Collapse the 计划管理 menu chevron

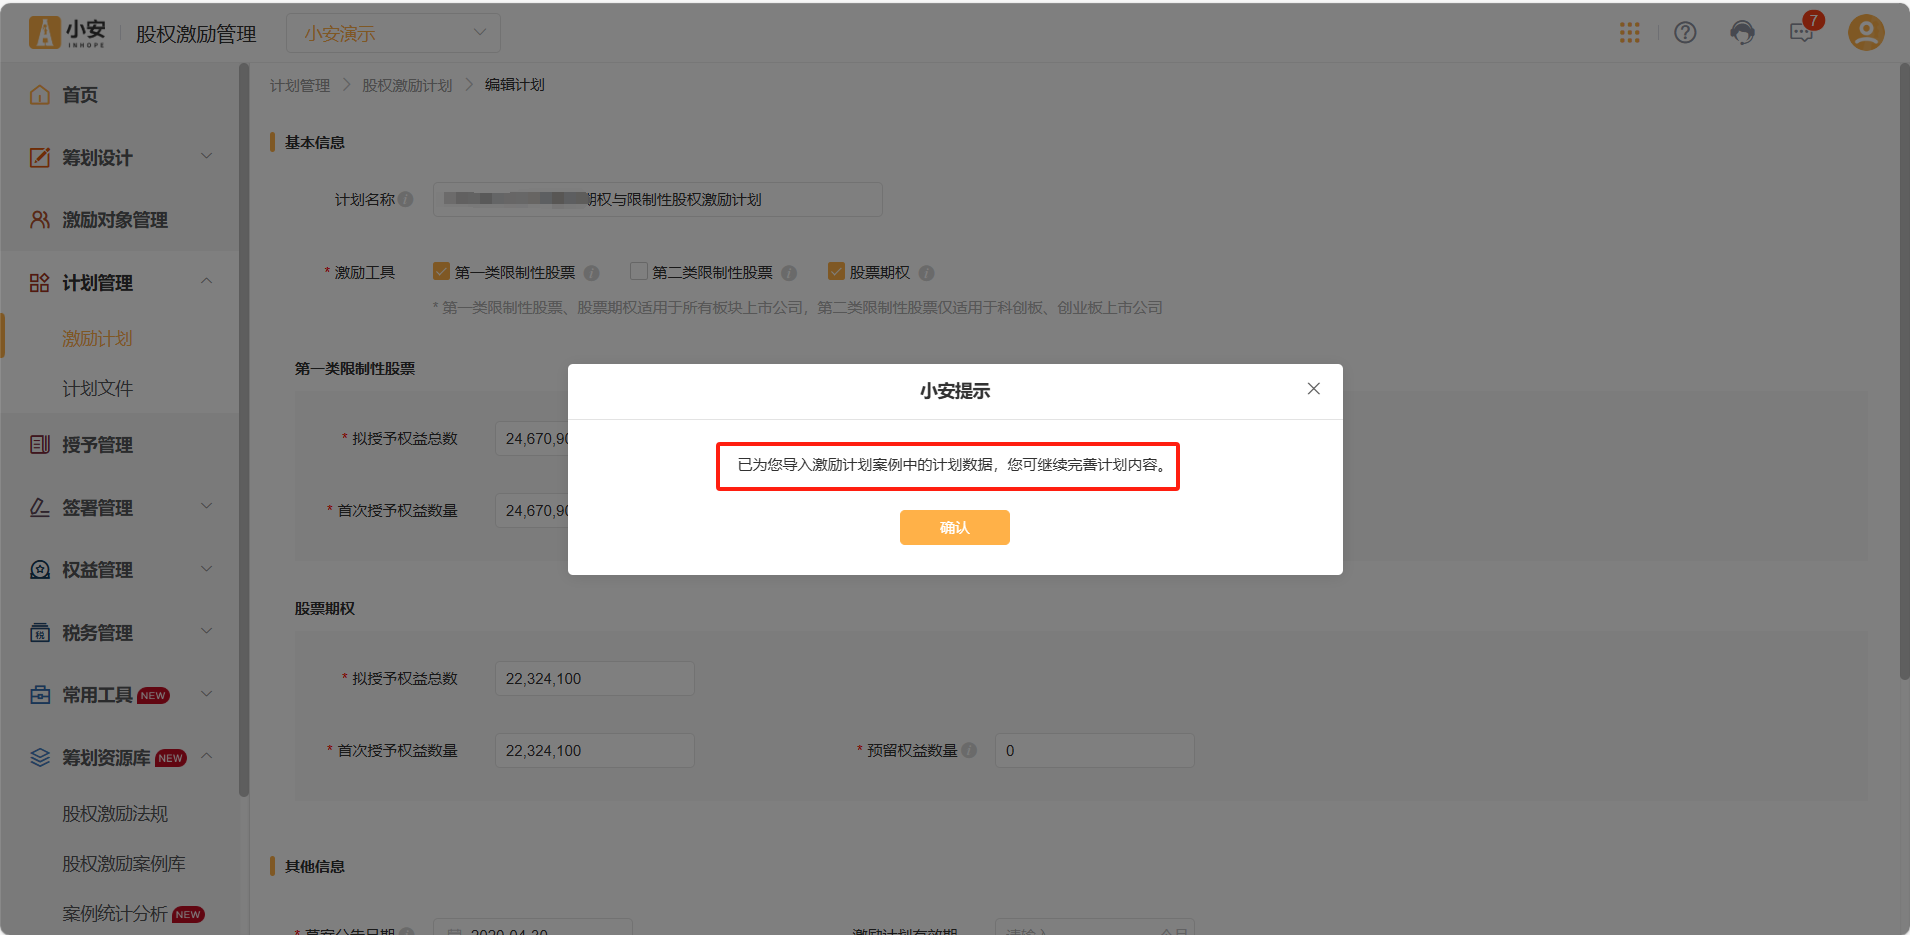[207, 281]
